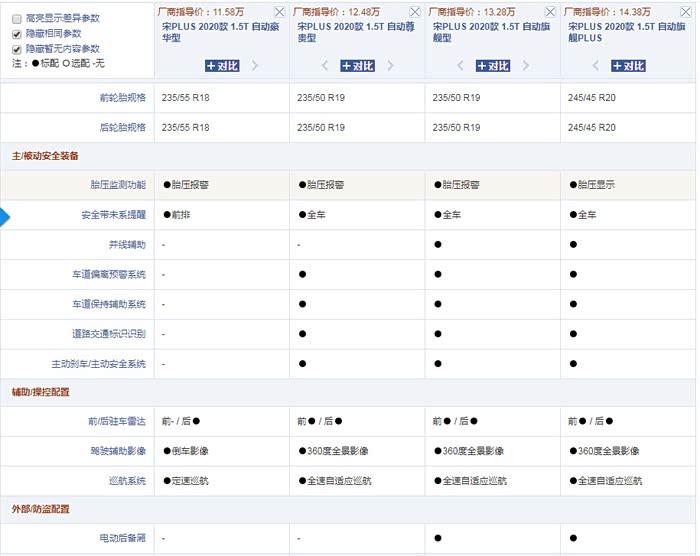The width and height of the screenshot is (700, 556).
Task: Select the 外部/防盗配置 section header
Action: click(x=41, y=509)
